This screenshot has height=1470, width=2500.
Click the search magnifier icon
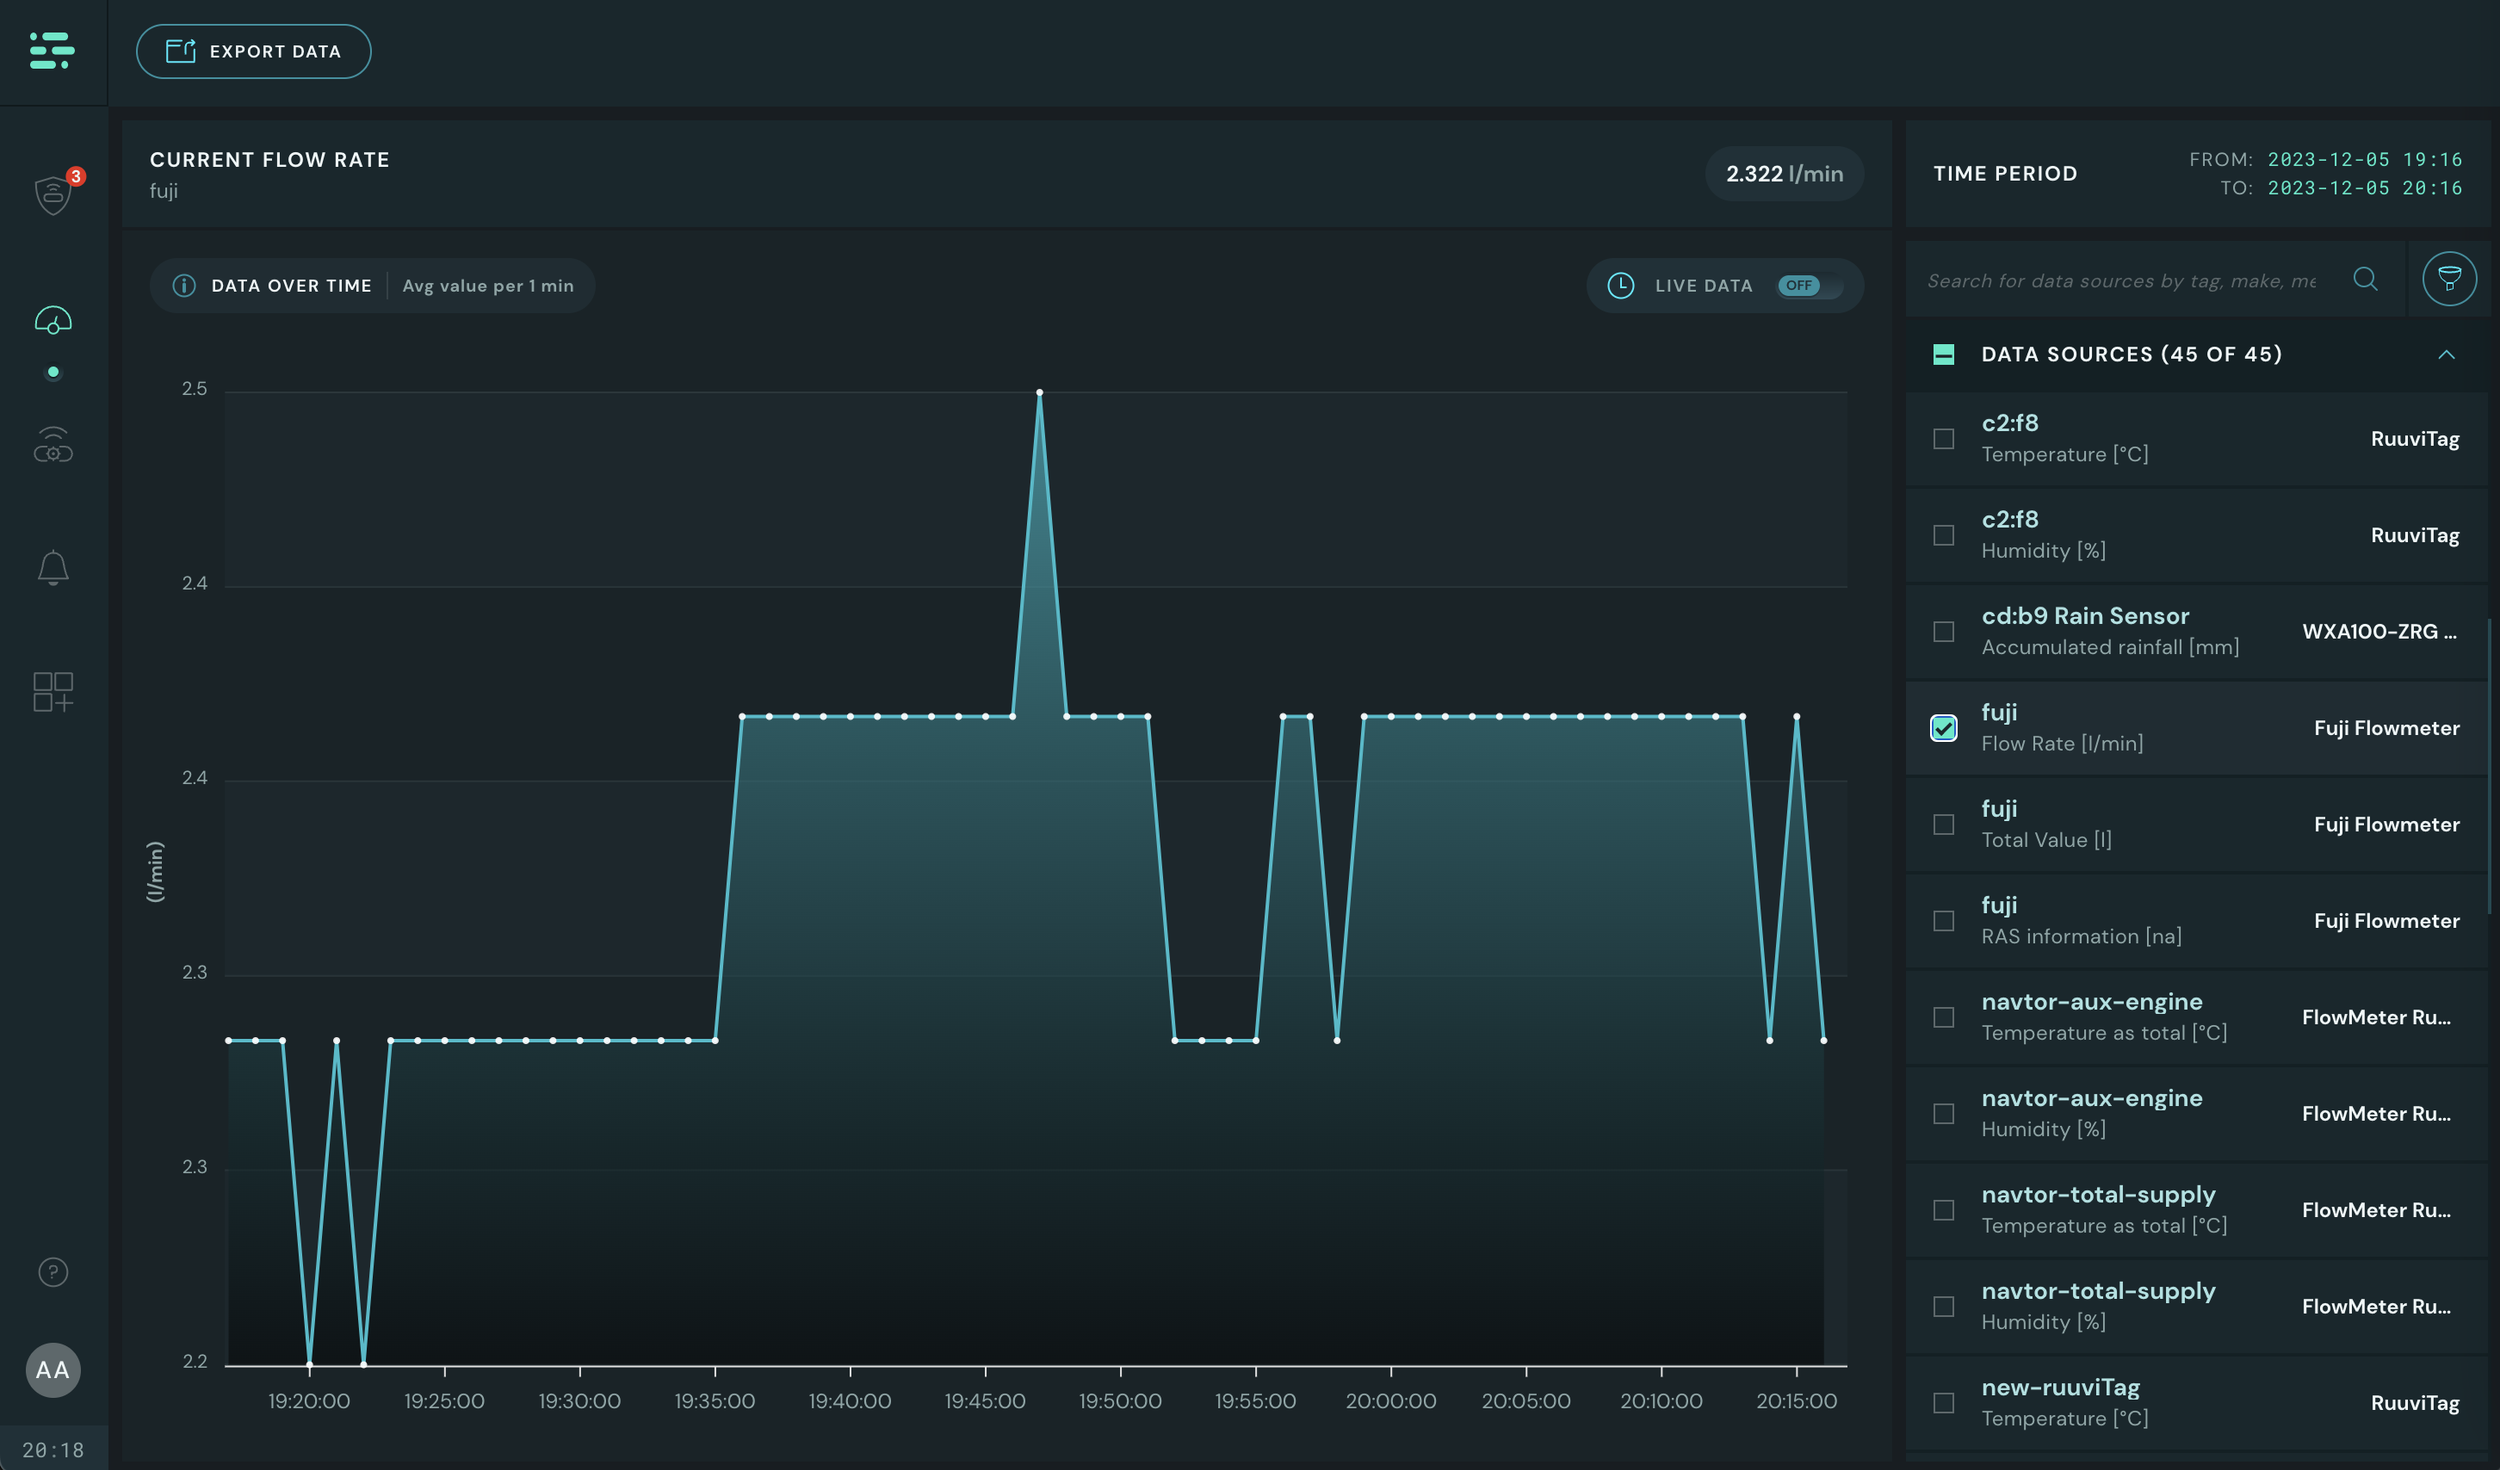point(2365,279)
